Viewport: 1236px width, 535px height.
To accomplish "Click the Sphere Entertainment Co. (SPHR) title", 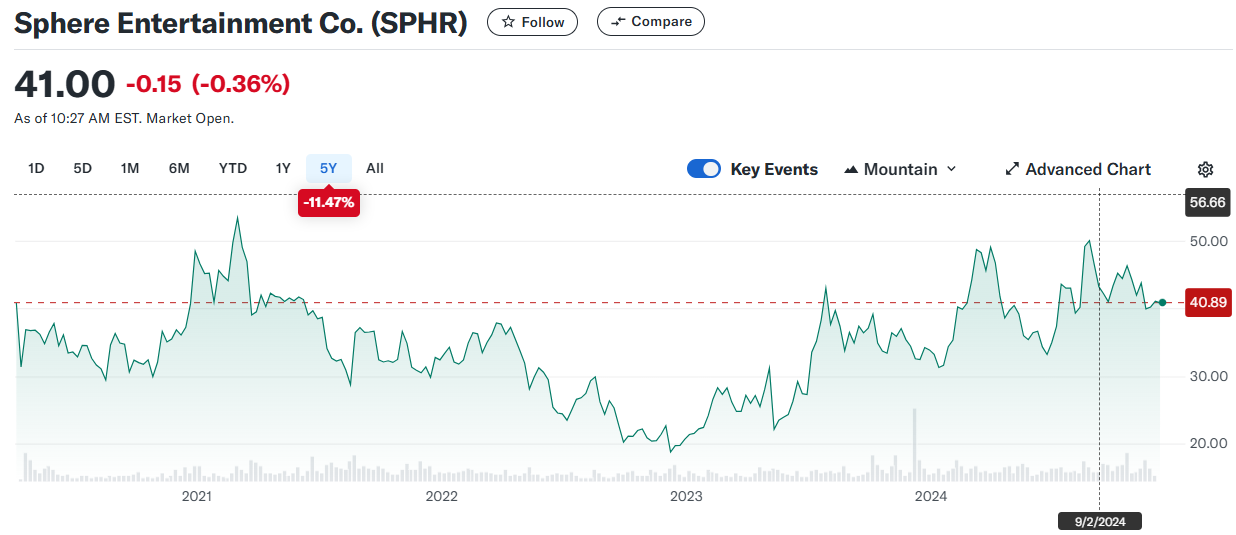I will pyautogui.click(x=241, y=23).
